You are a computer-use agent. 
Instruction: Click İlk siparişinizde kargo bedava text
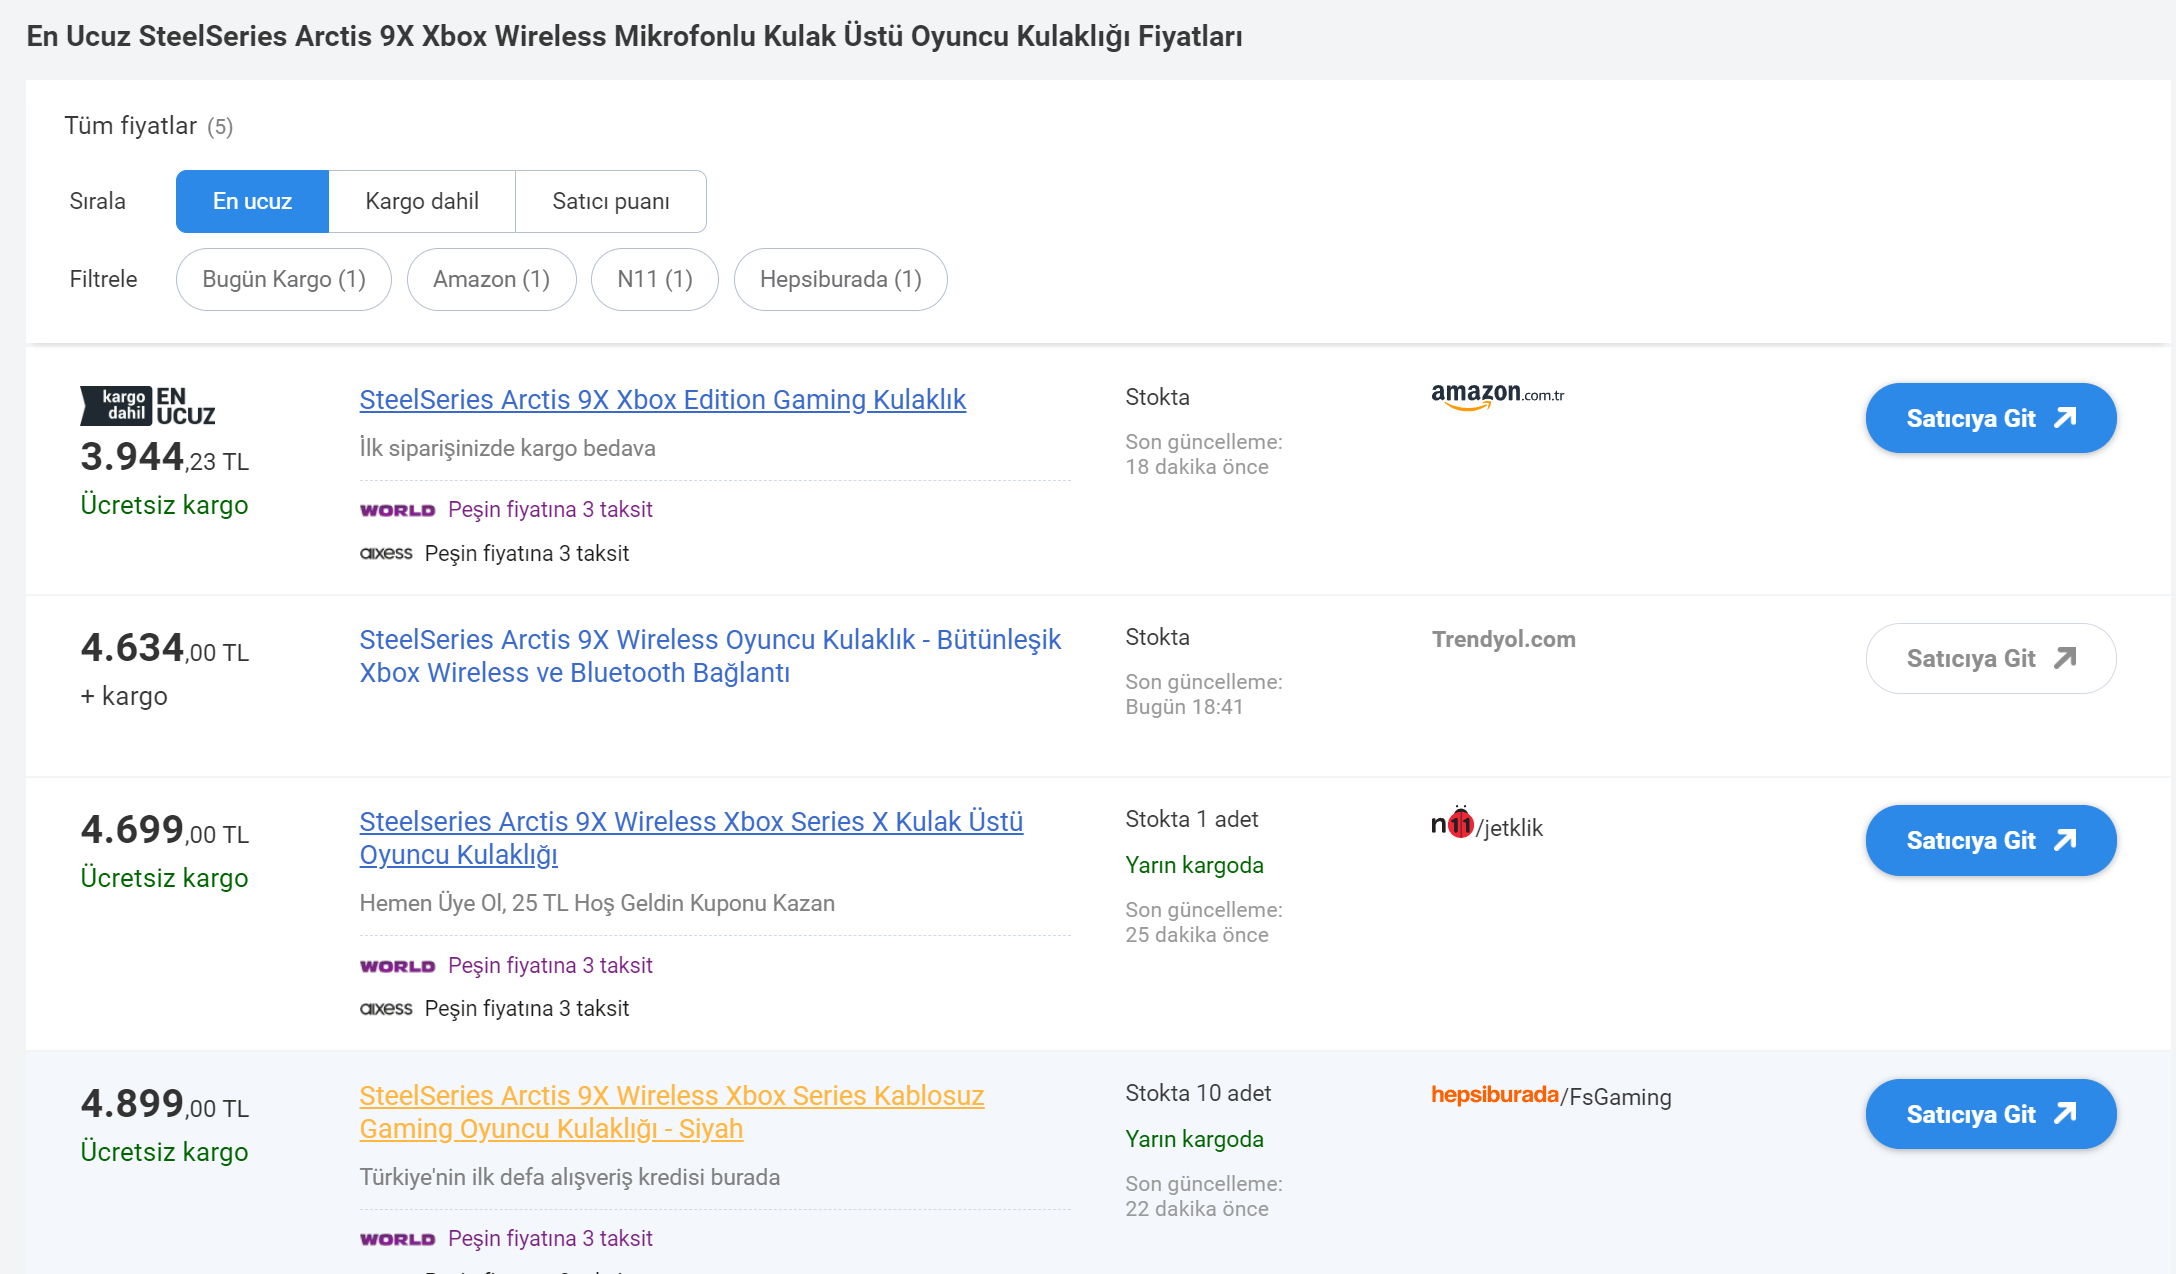point(507,448)
